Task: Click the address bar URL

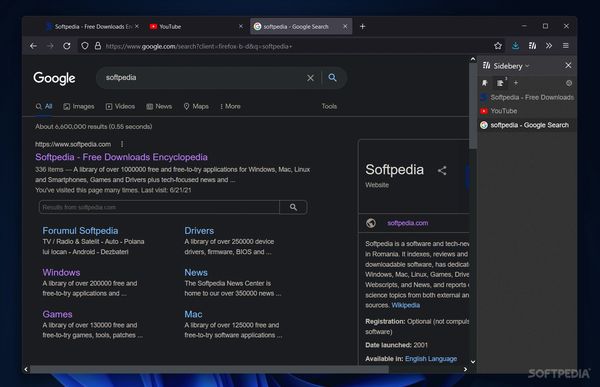Action: pyautogui.click(x=199, y=46)
